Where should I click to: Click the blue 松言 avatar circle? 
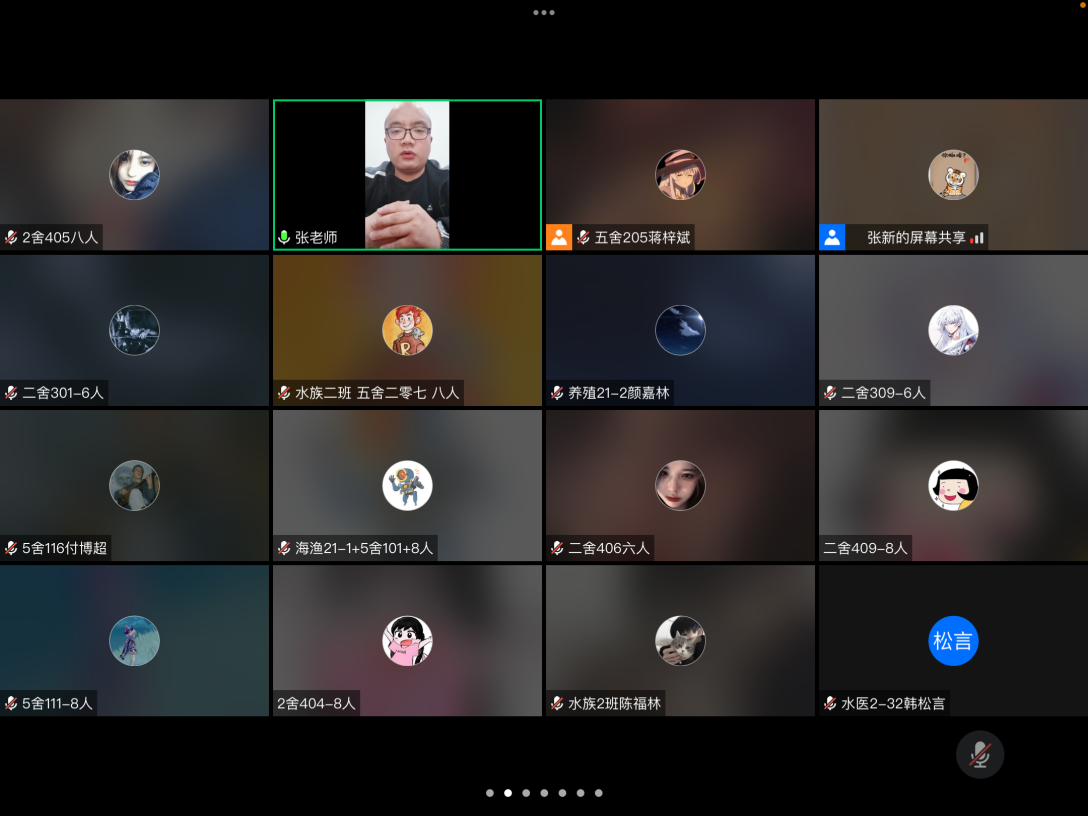tap(952, 641)
